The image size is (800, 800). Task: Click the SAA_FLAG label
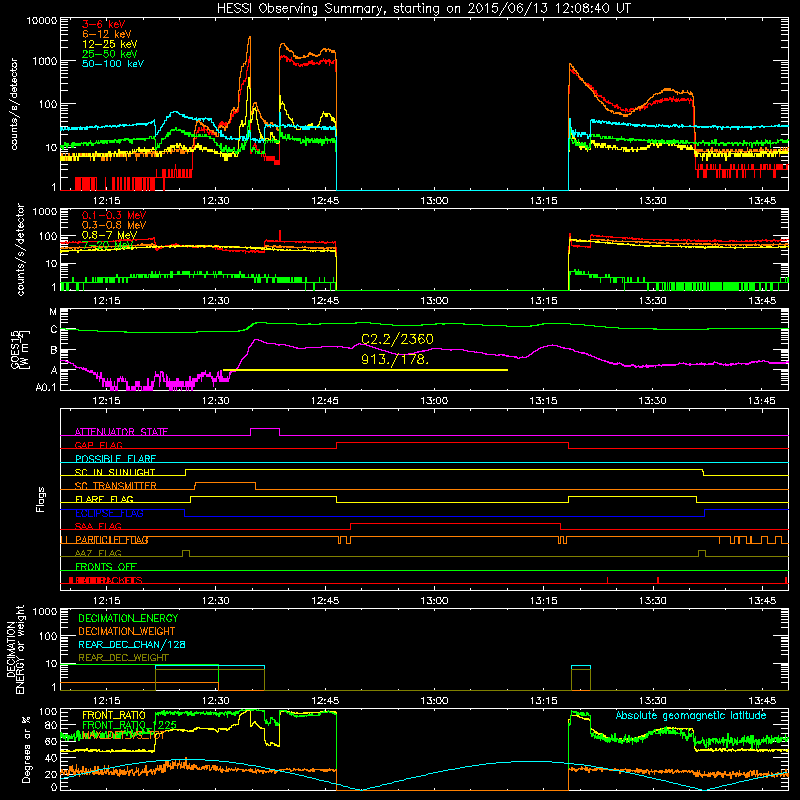[98, 527]
